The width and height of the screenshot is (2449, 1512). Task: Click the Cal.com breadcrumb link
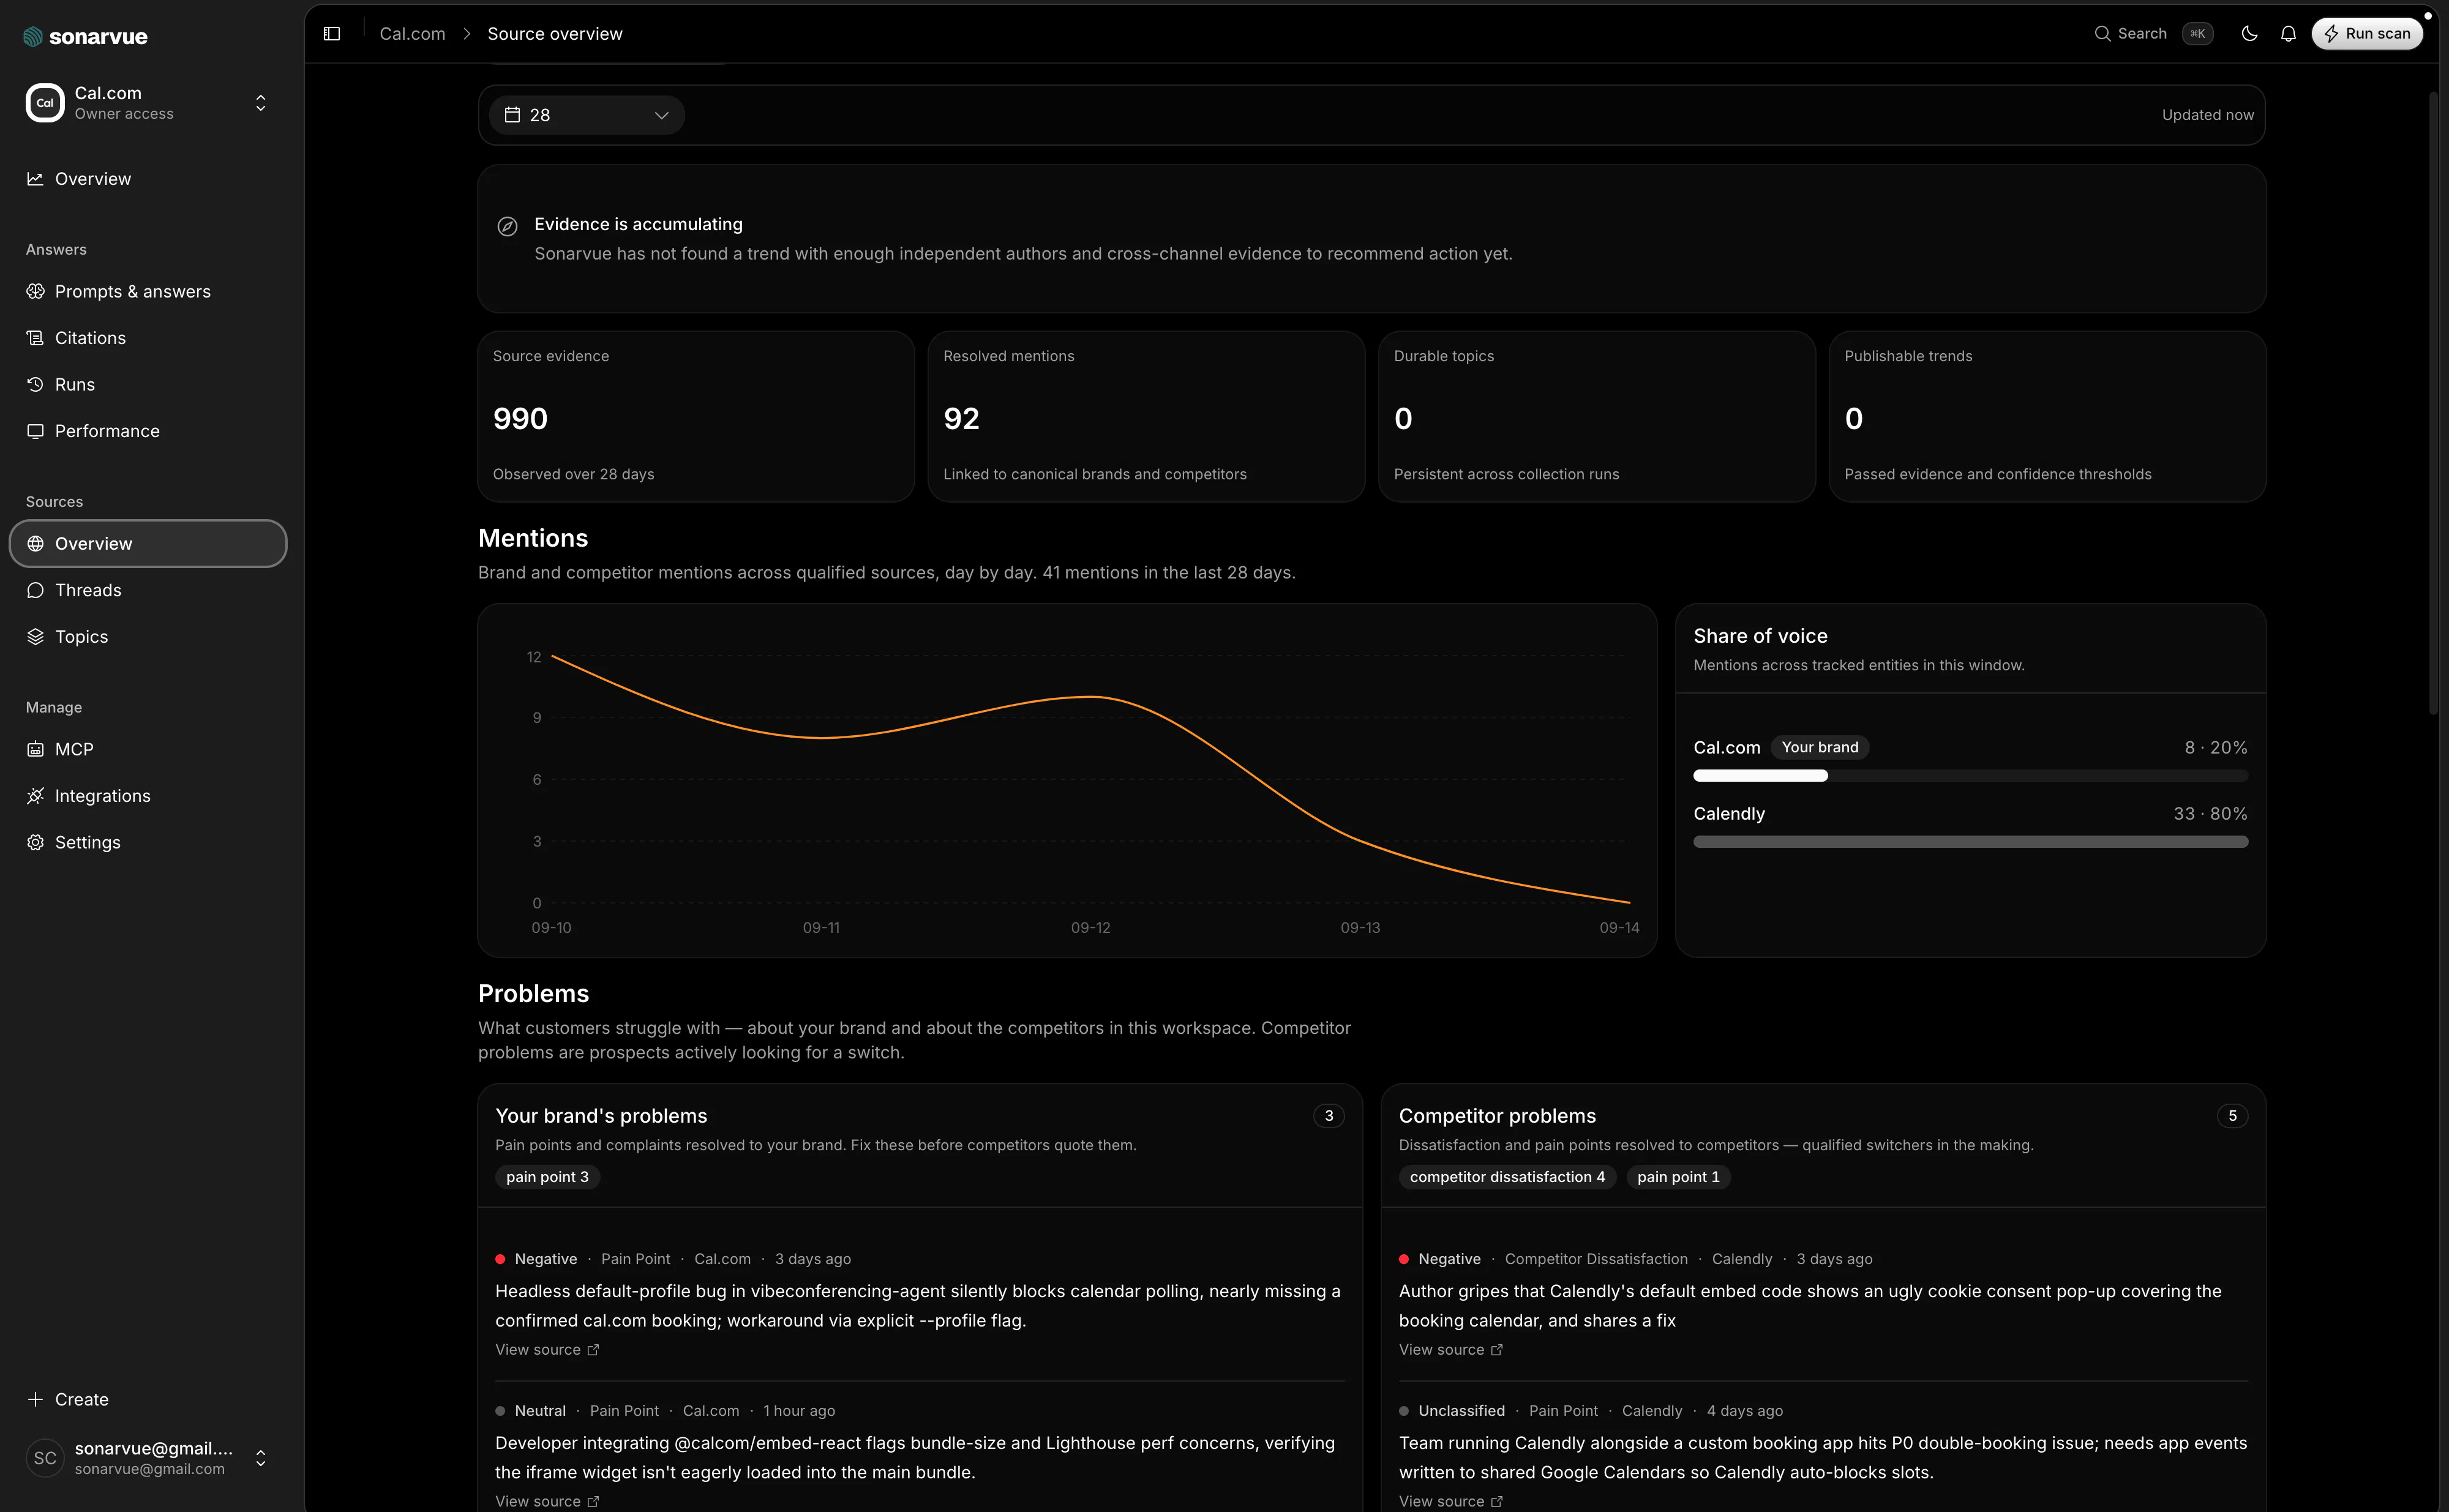coord(412,34)
